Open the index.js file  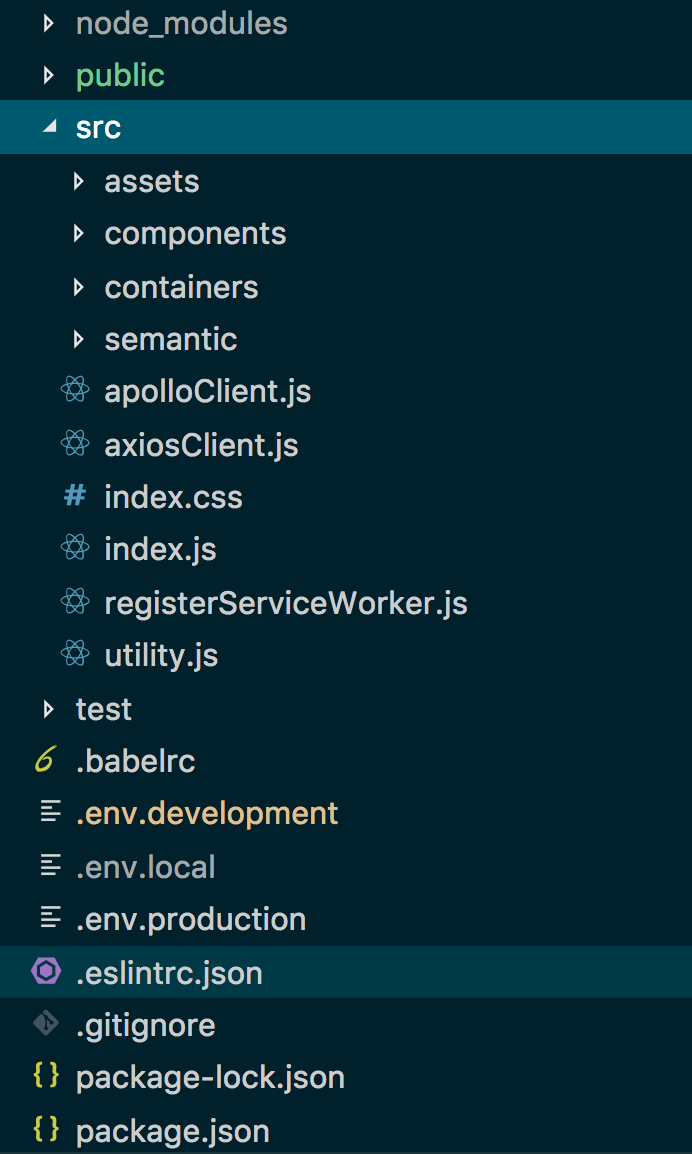[x=160, y=549]
